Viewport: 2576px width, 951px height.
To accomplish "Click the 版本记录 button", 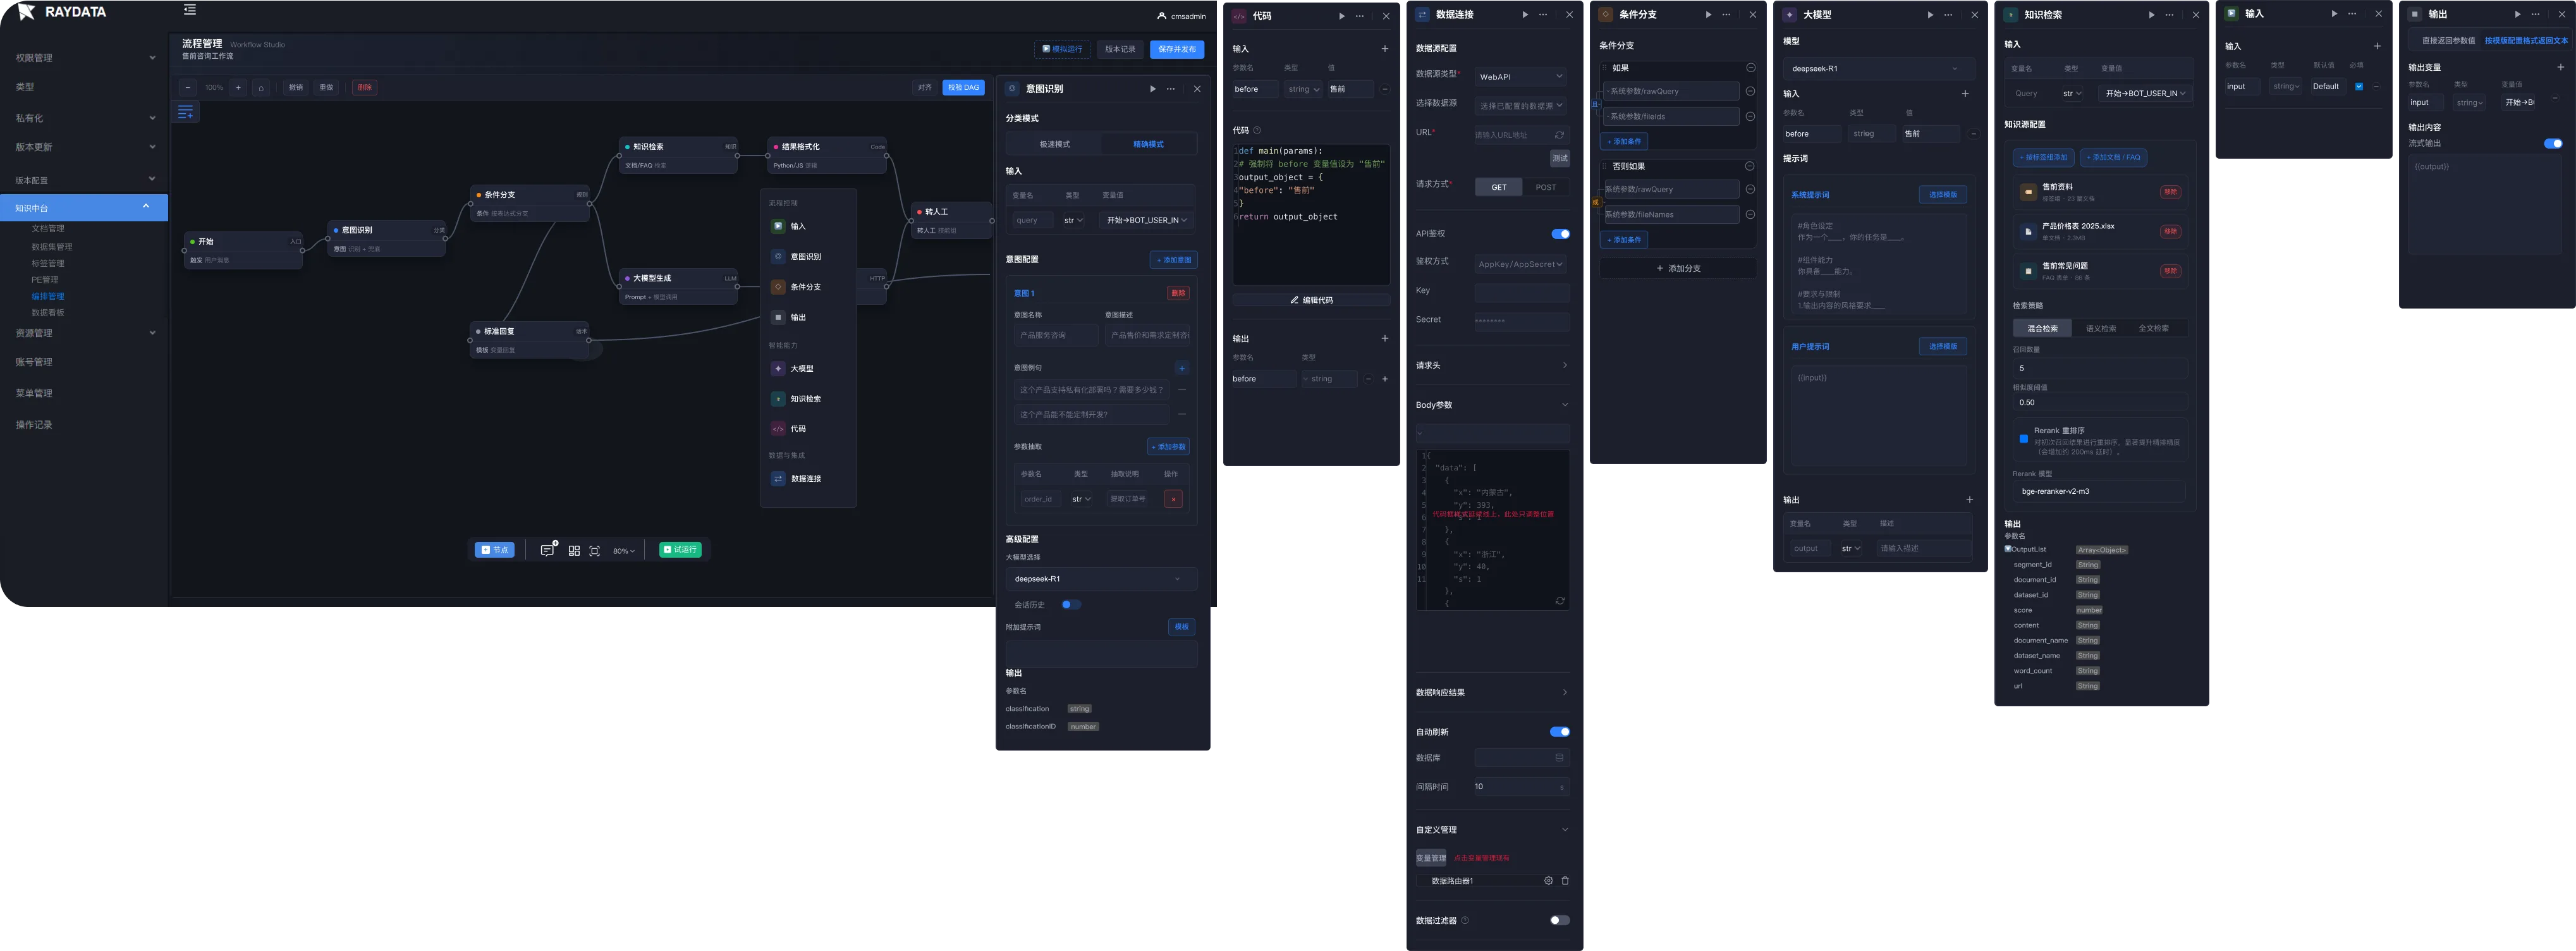I will coord(1120,49).
